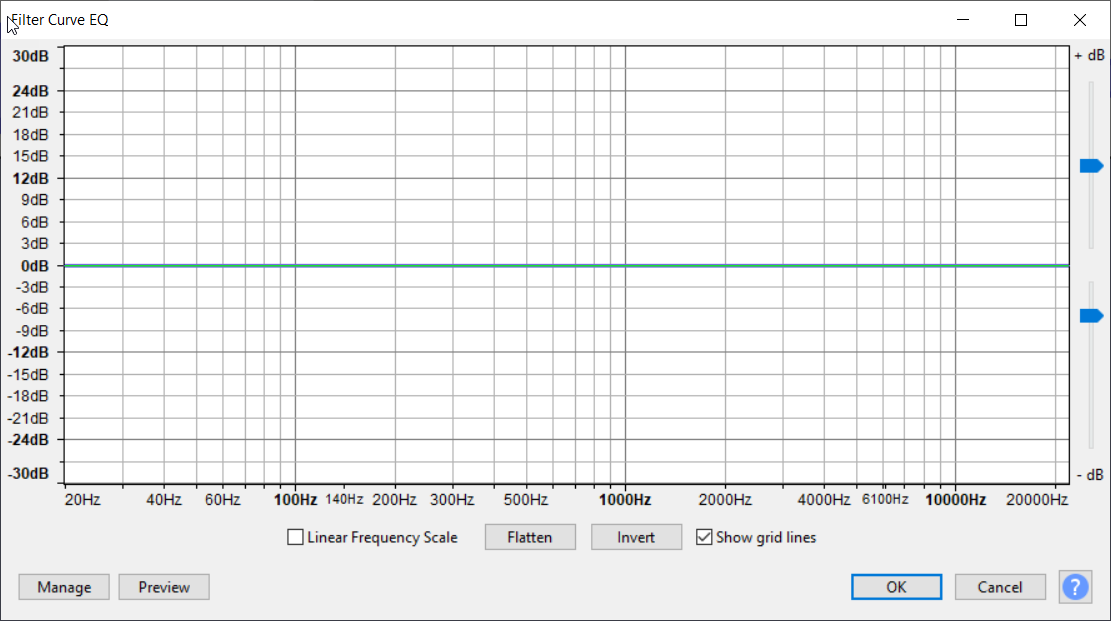Image resolution: width=1111 pixels, height=621 pixels.
Task: Click the 4000Hz label on frequency ruler
Action: 823,500
